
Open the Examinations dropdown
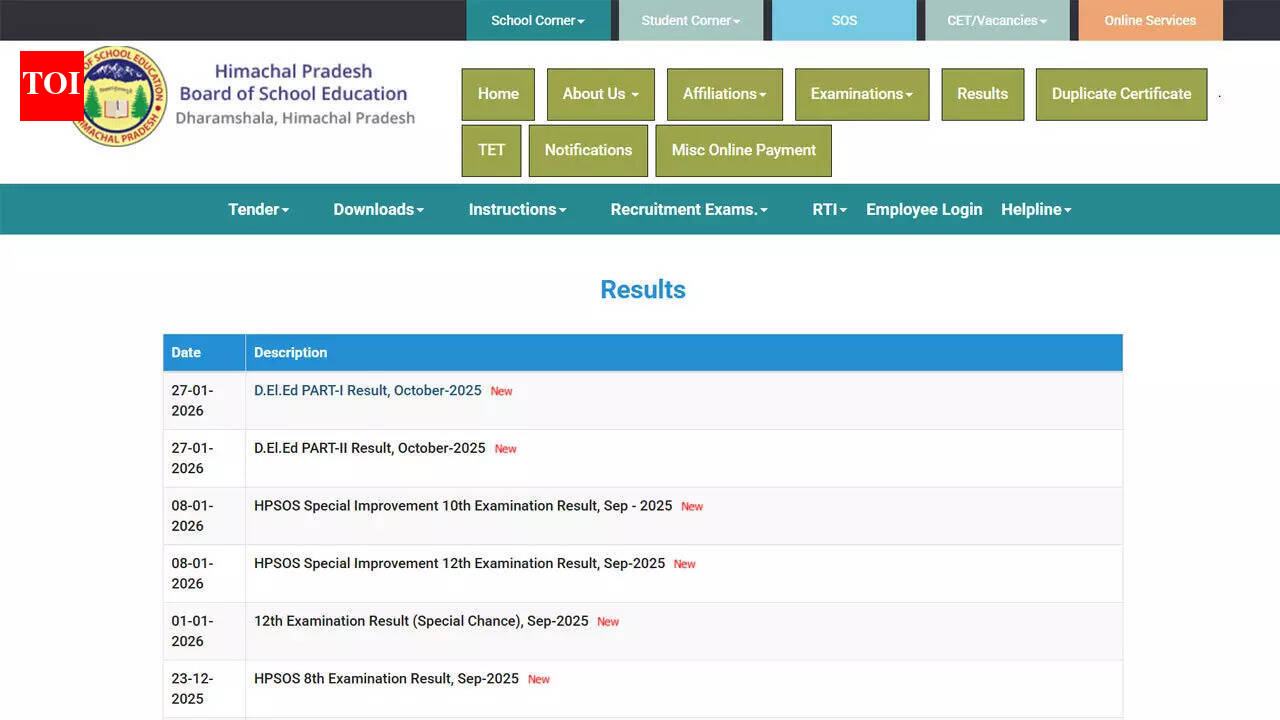(861, 94)
